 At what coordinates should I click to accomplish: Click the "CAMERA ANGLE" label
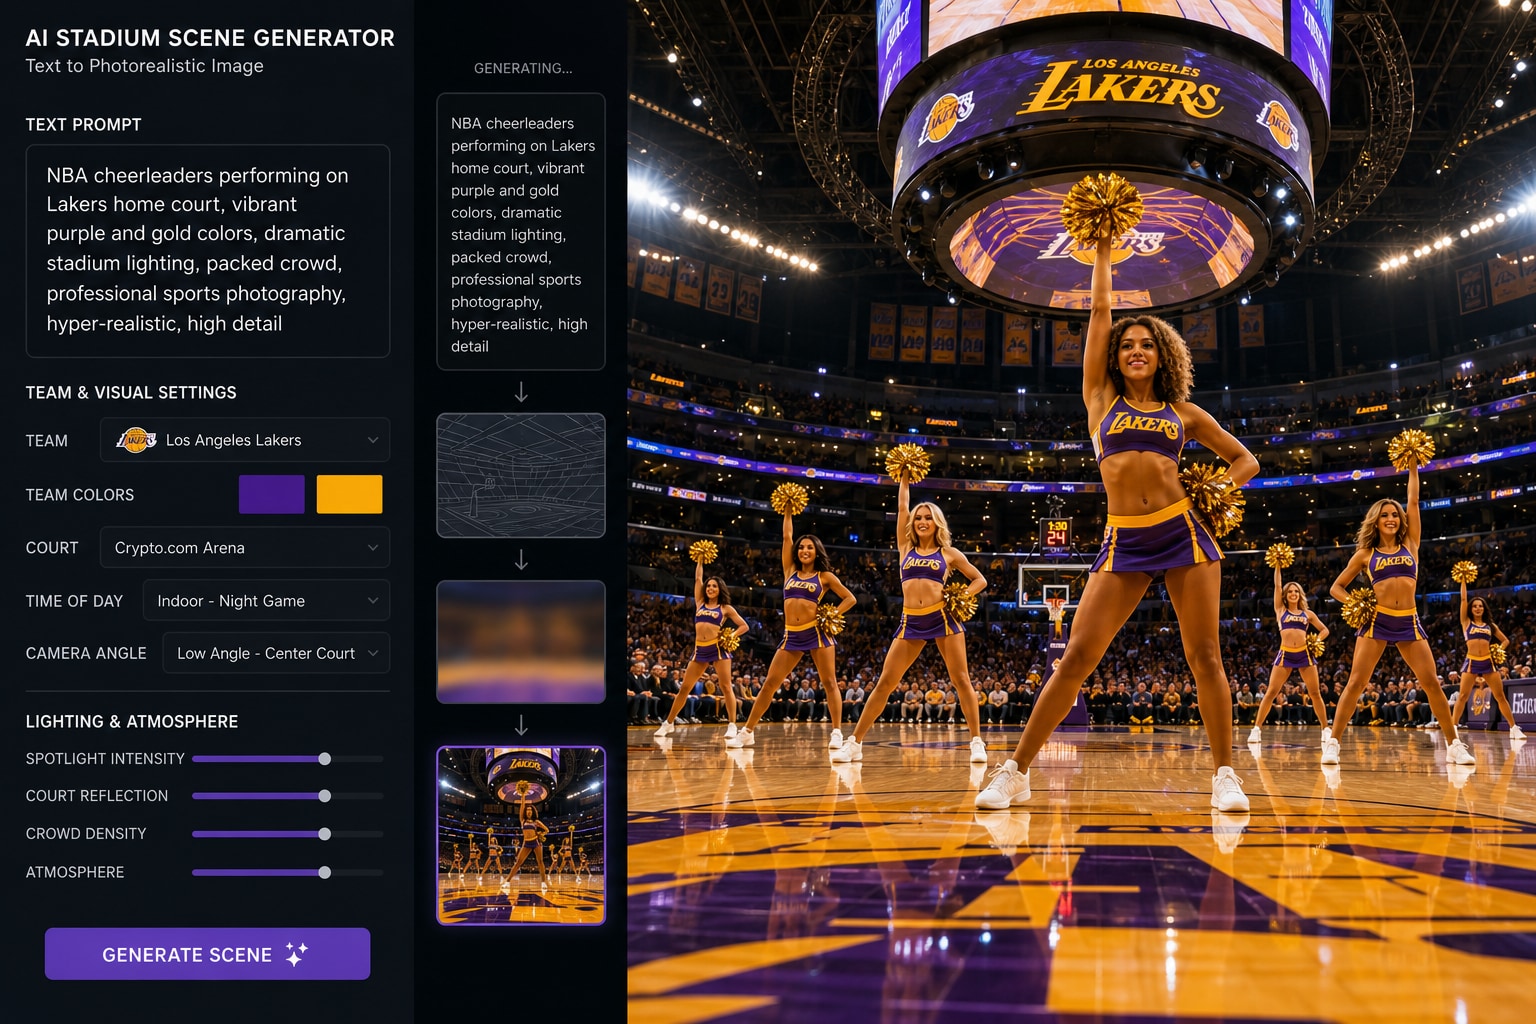(x=86, y=653)
